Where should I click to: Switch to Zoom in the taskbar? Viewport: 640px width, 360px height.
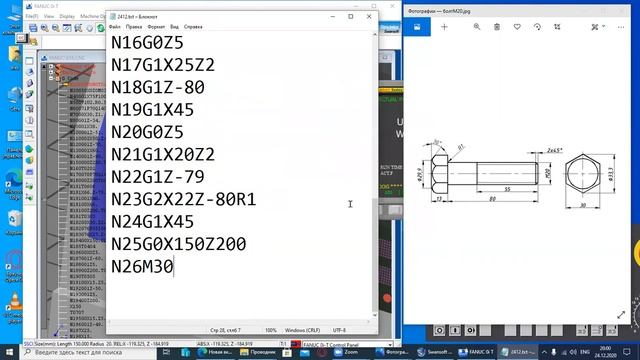tap(347, 352)
